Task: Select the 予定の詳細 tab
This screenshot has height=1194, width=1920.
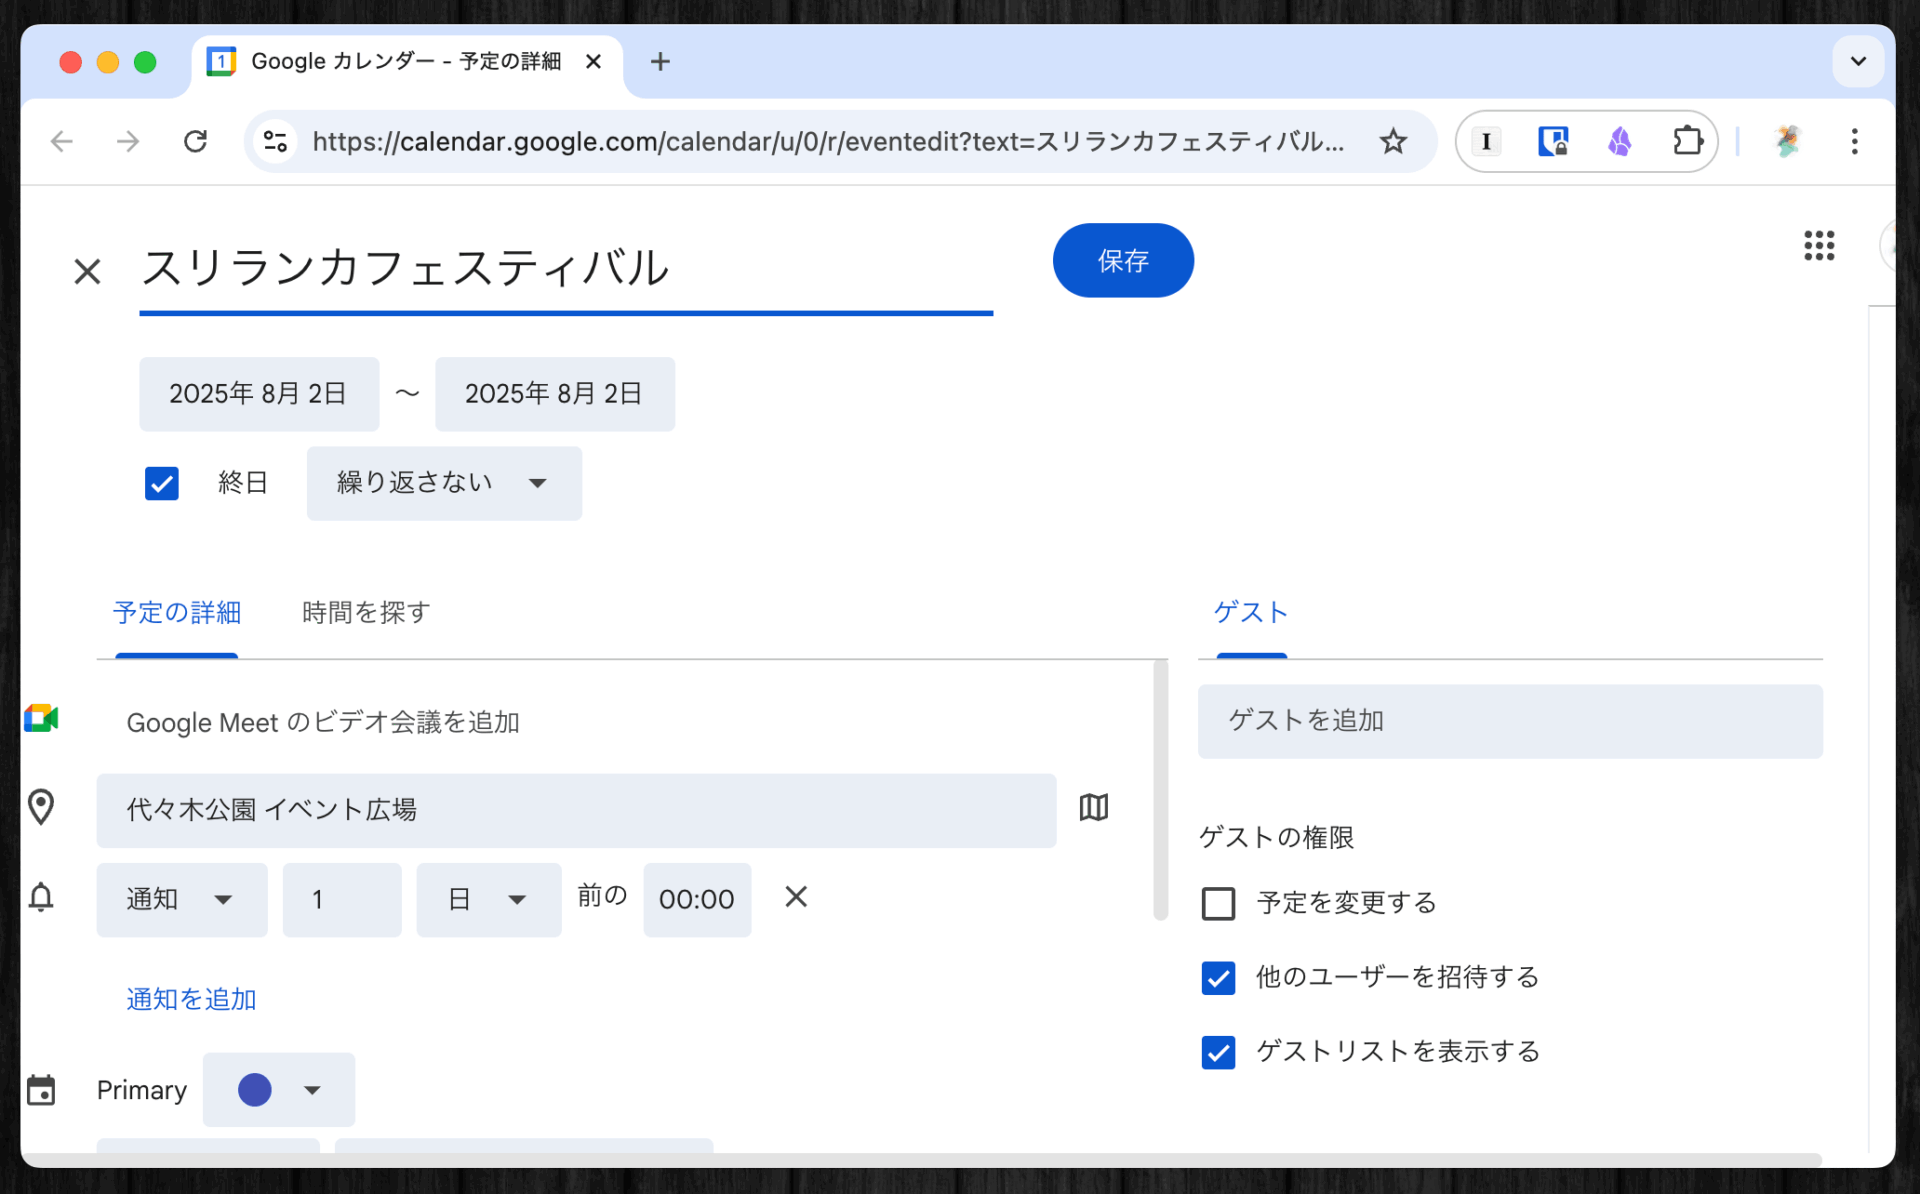Action: [177, 612]
